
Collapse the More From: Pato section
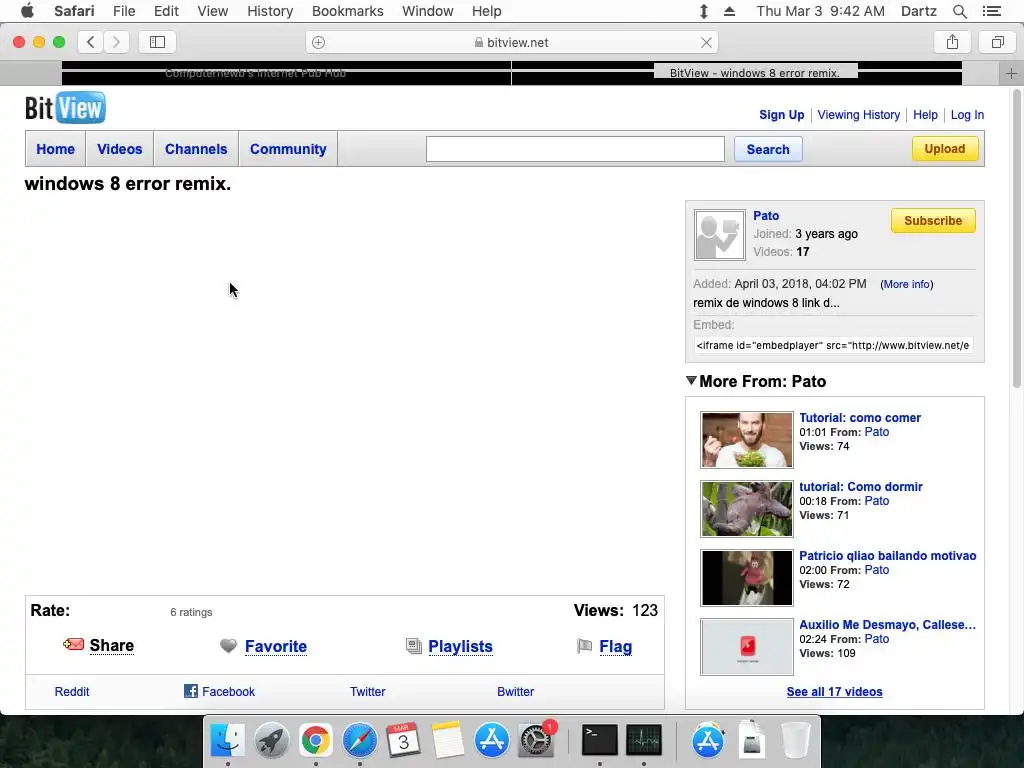pyautogui.click(x=691, y=381)
